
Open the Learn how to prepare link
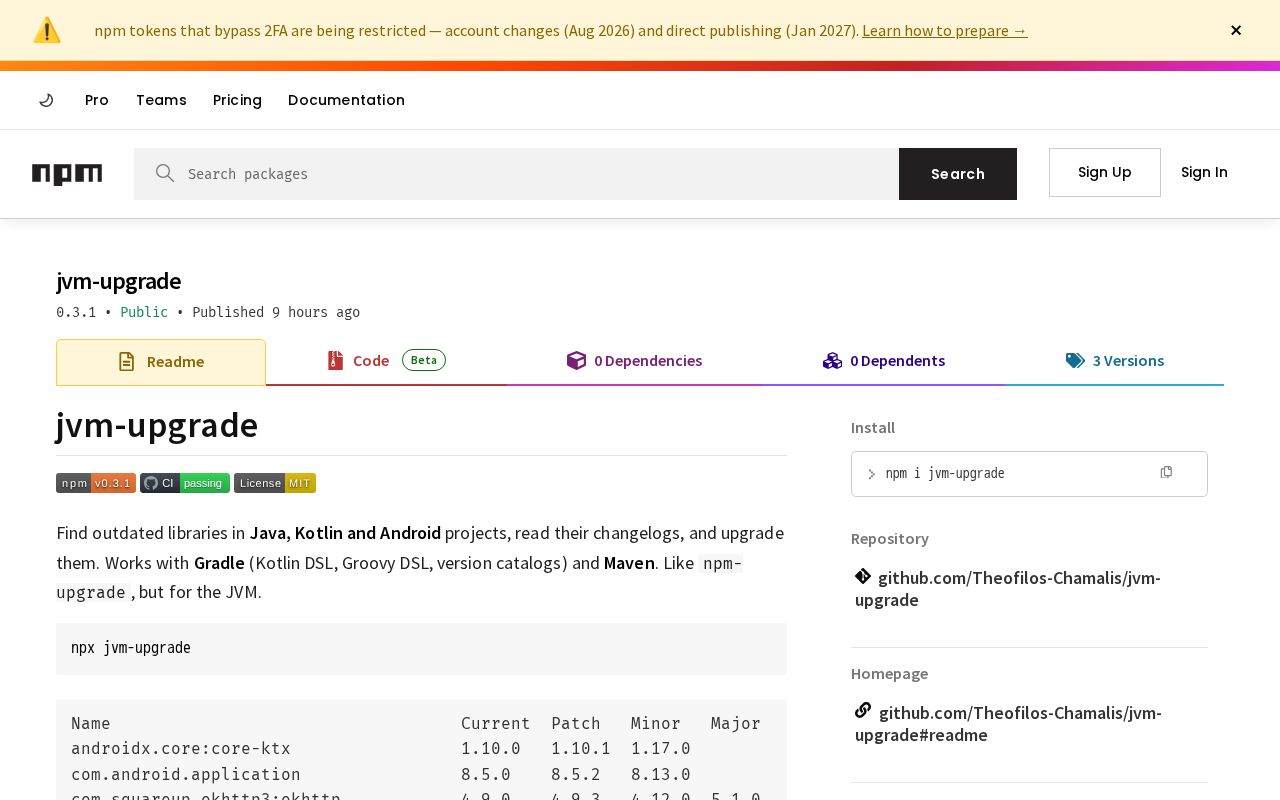944,30
